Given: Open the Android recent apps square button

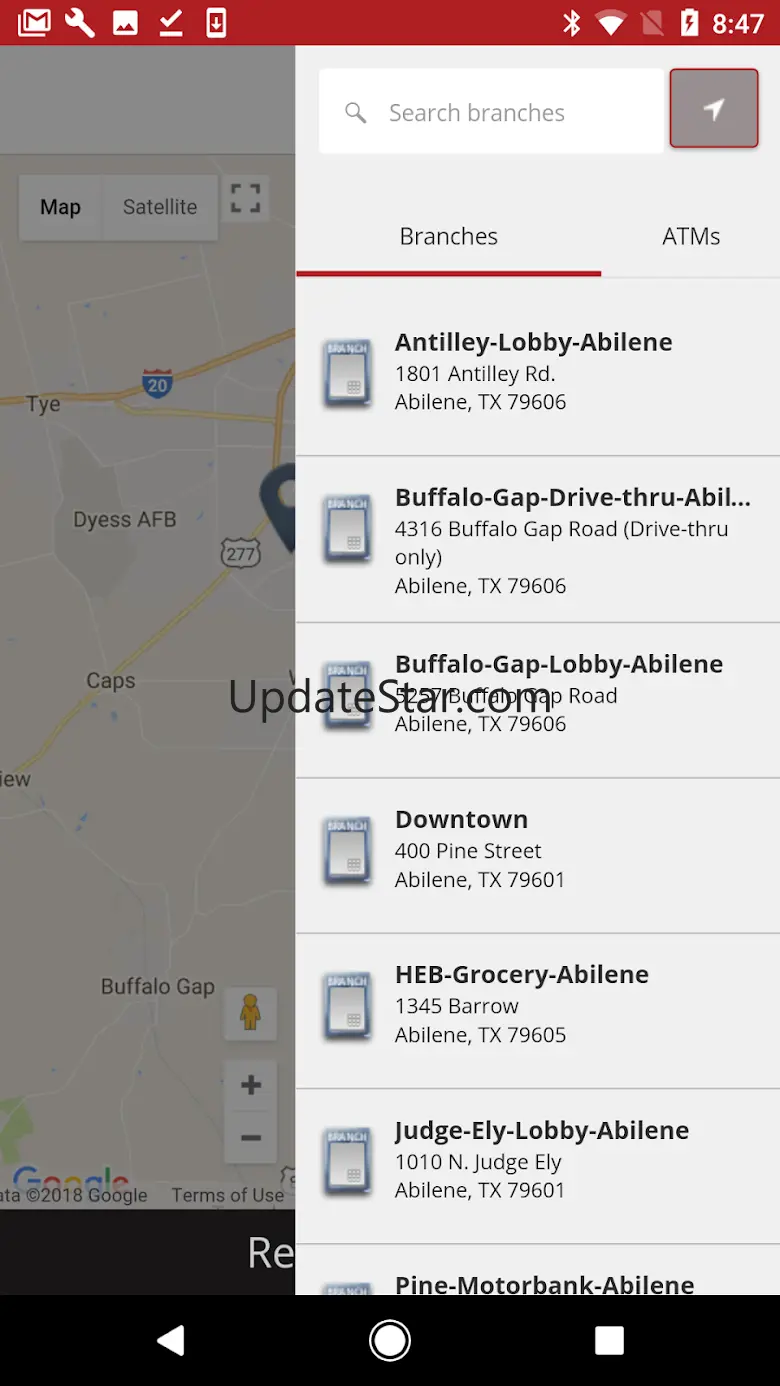Looking at the screenshot, I should click(x=609, y=1340).
